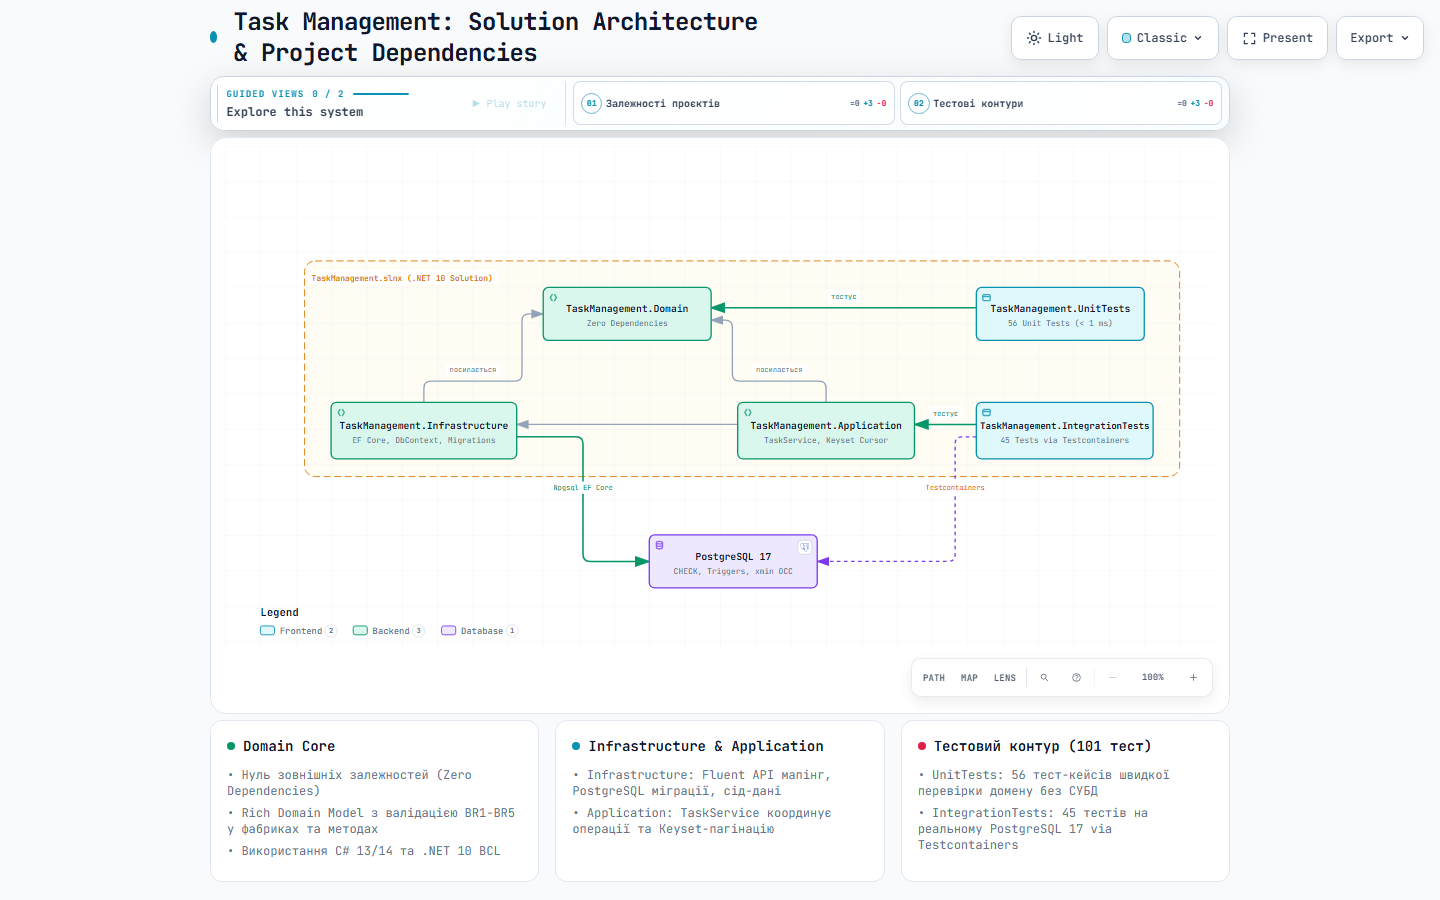The width and height of the screenshot is (1440, 900).
Task: Select the PostgreSQL 17 database node
Action: 733,561
